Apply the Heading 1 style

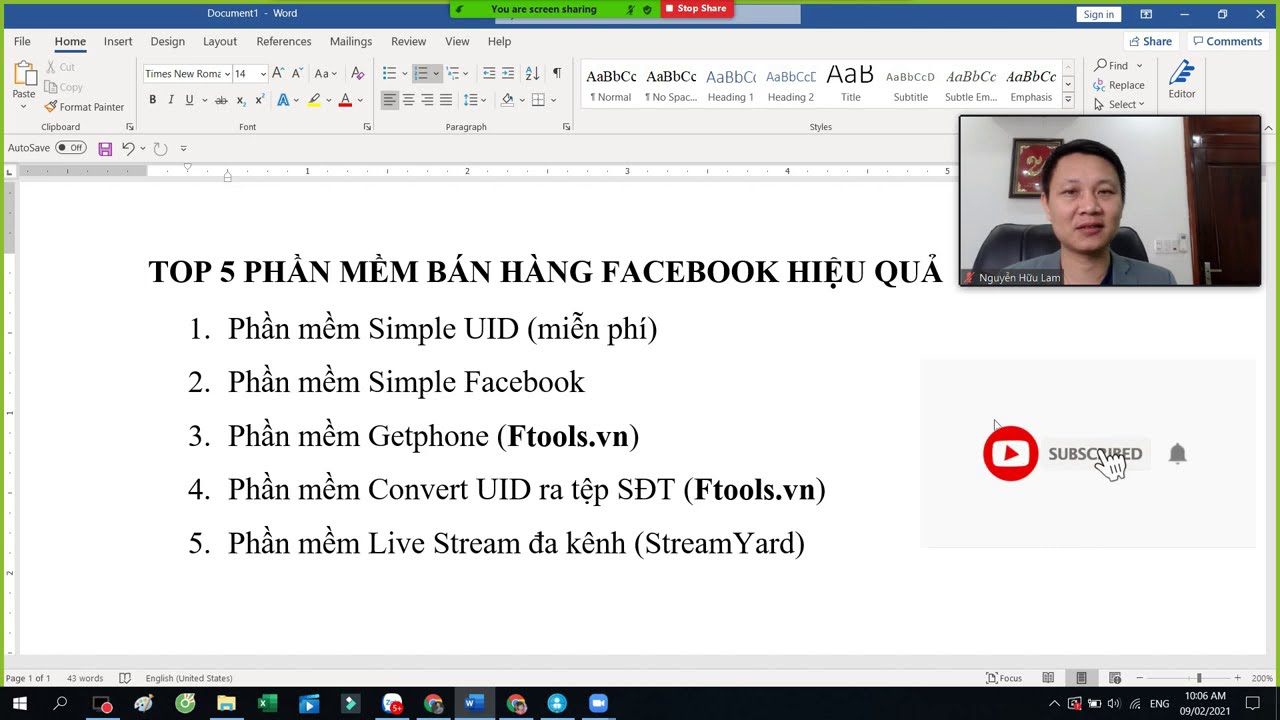tap(731, 85)
